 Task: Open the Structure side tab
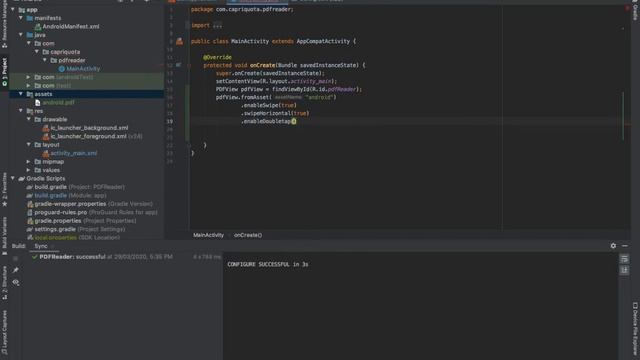coord(4,282)
